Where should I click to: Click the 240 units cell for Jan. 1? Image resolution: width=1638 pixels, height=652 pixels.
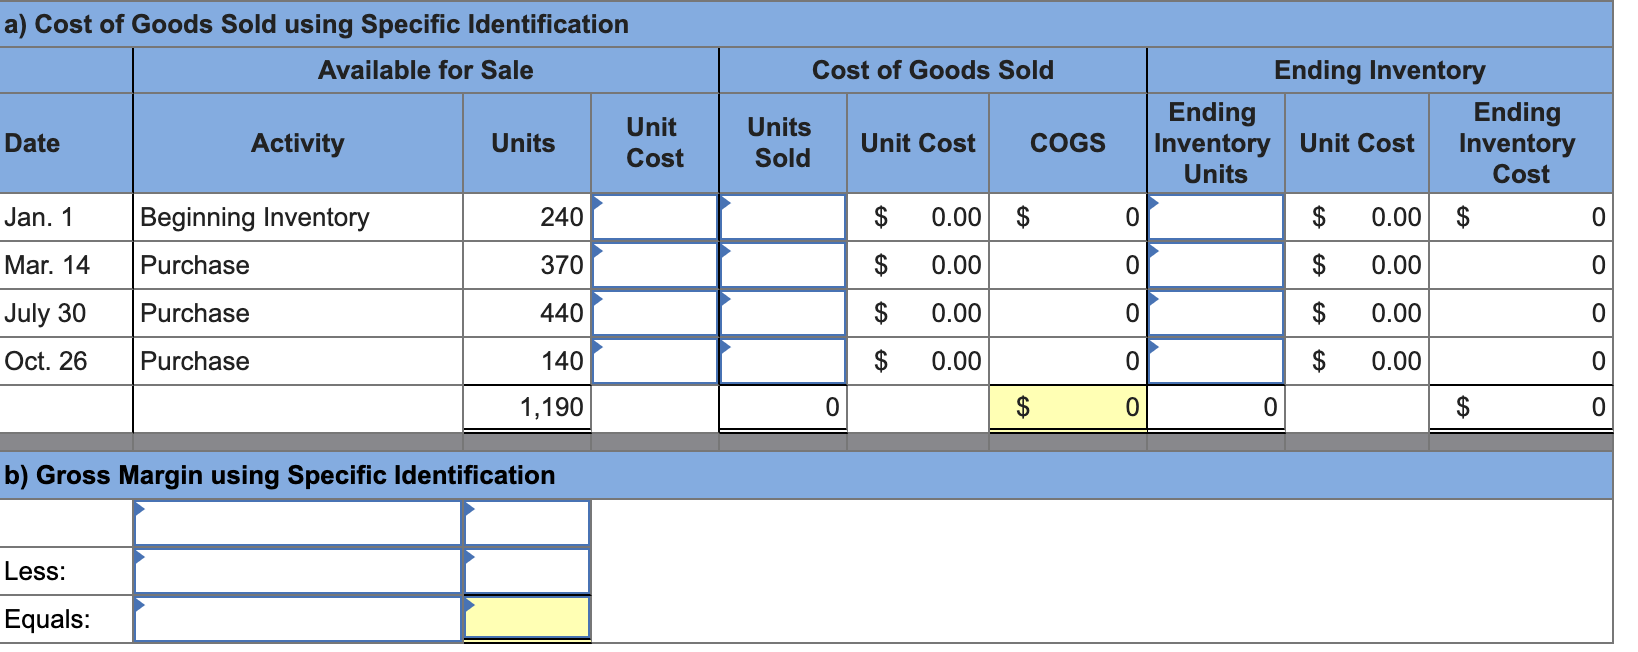click(527, 217)
